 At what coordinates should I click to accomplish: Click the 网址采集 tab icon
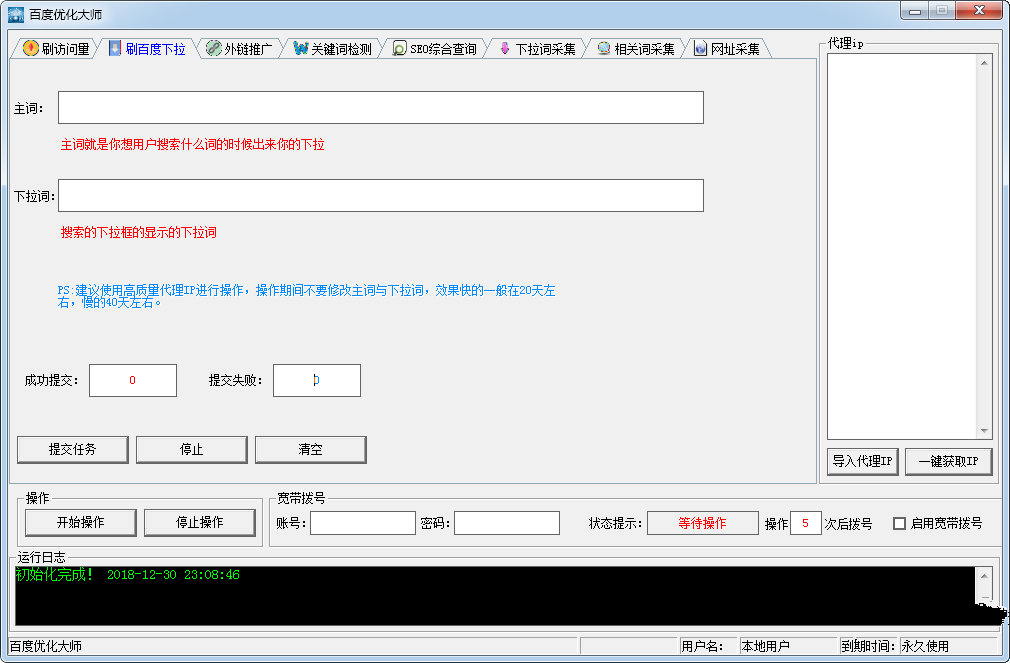700,48
